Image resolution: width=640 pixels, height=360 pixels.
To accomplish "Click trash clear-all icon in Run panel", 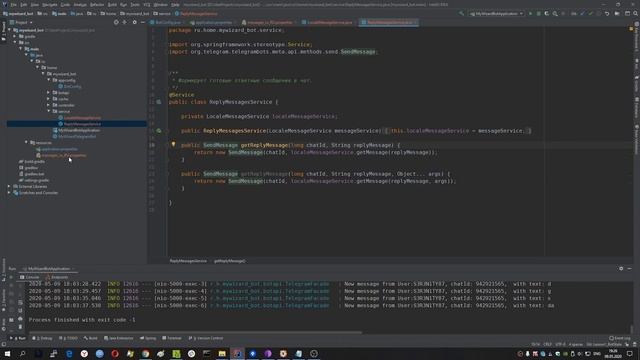I will click(20, 327).
